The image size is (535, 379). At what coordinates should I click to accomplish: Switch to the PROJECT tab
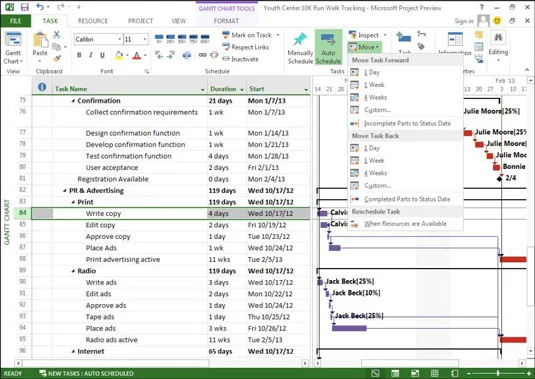pos(141,21)
